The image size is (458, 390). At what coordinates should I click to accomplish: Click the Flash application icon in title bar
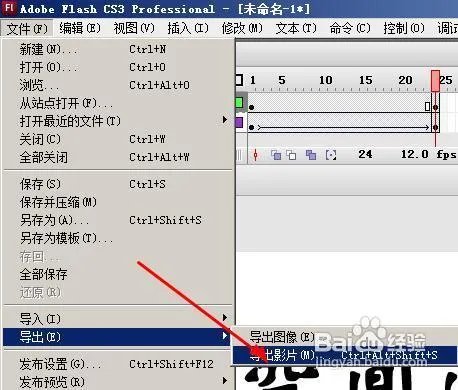pyautogui.click(x=8, y=8)
